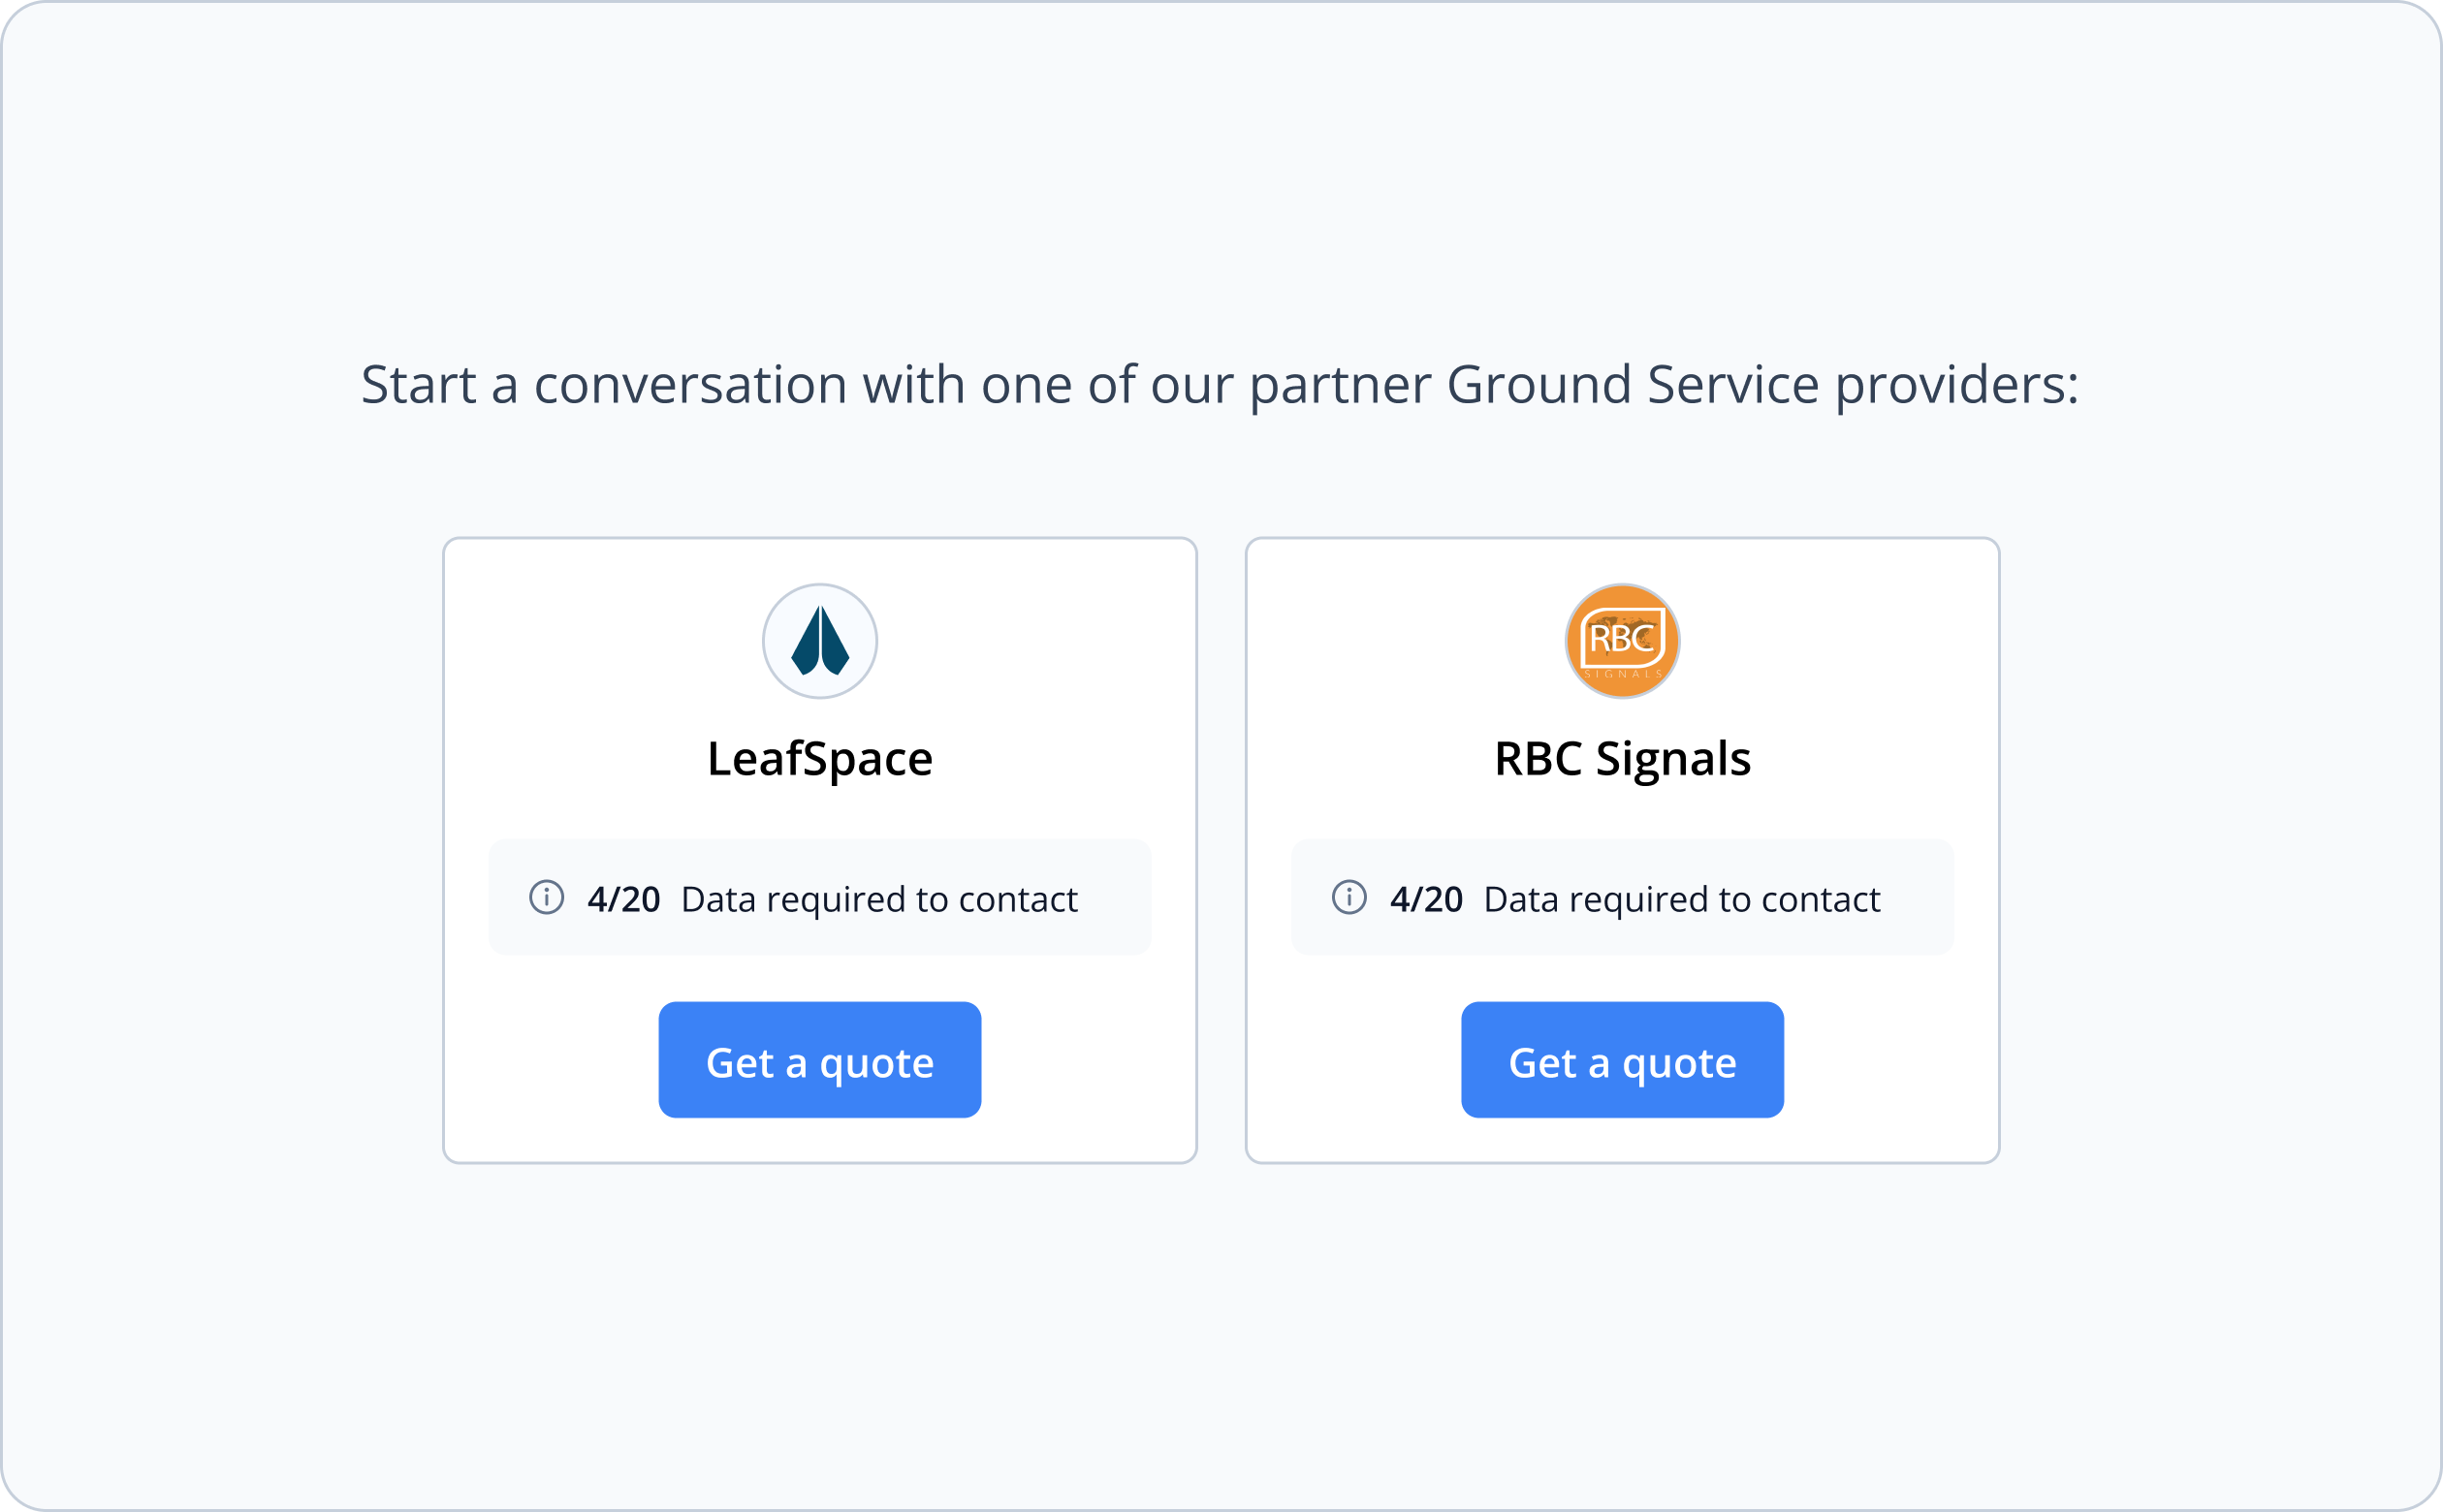Click "Ground Service providers" in the heading
Image resolution: width=2443 pixels, height=1512 pixels.
pyautogui.click(x=1762, y=385)
